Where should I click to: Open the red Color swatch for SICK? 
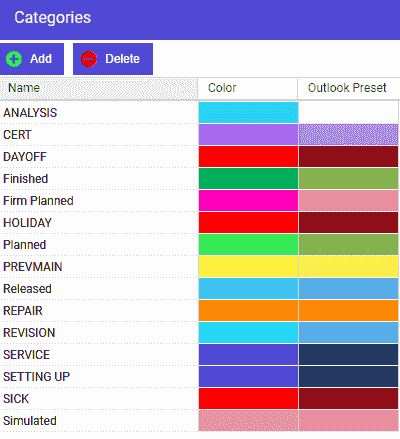(248, 399)
